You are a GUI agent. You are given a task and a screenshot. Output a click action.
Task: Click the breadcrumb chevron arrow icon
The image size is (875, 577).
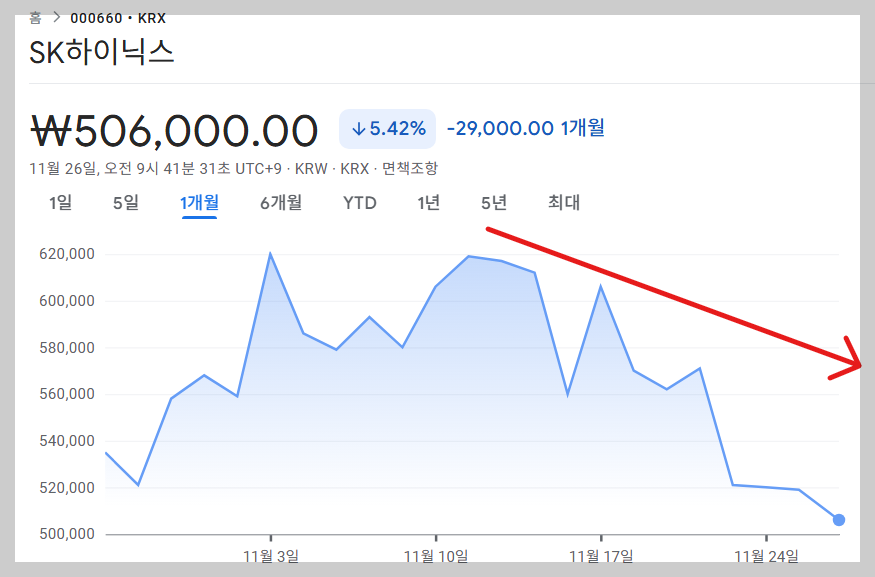coord(56,18)
